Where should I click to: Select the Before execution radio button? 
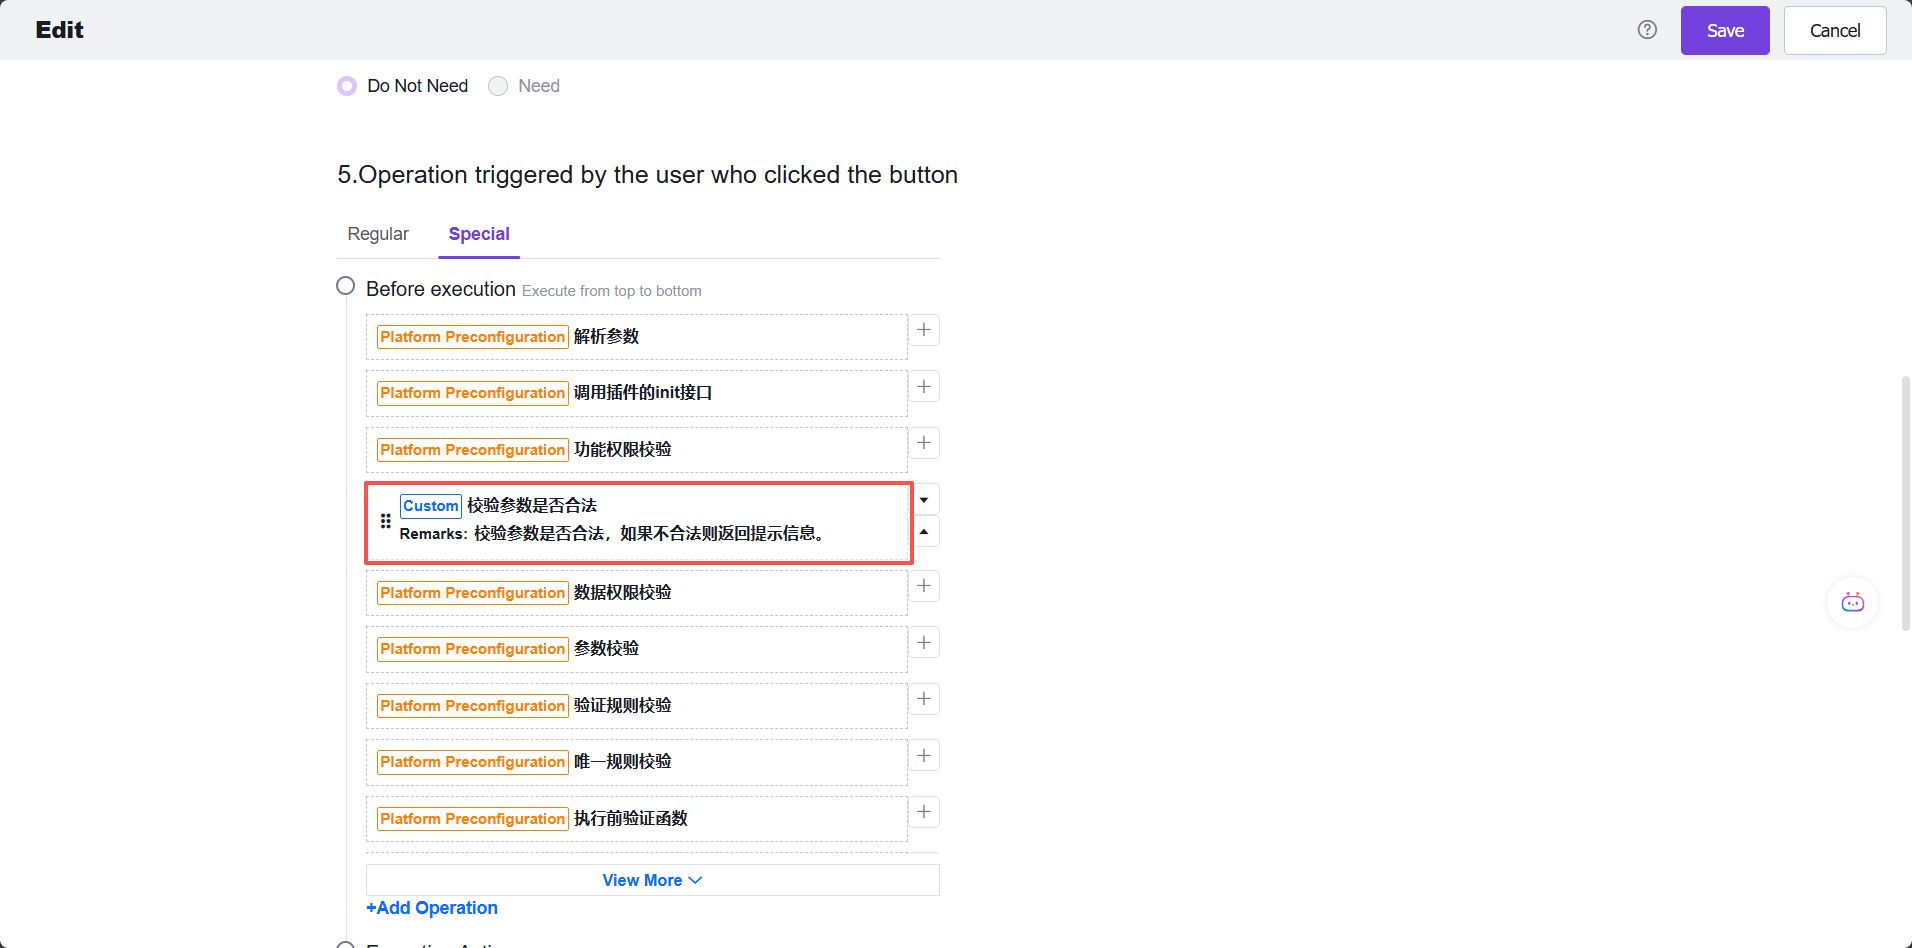(x=345, y=285)
